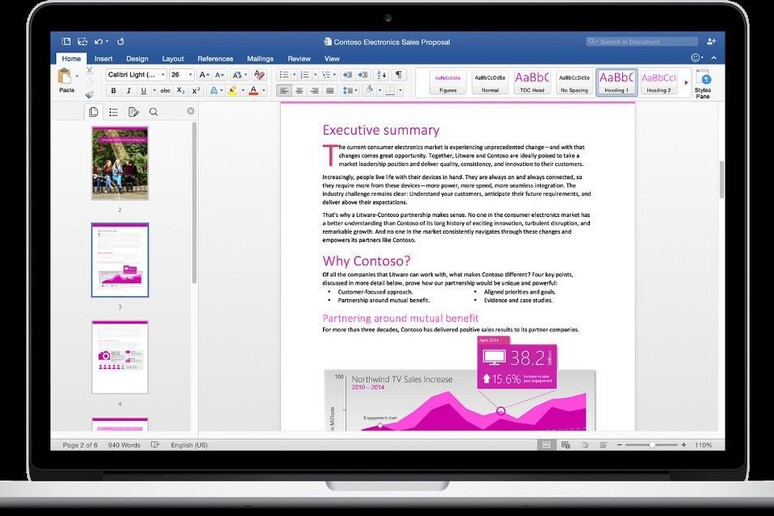Open the bullet list dropdown arrow
Image resolution: width=774 pixels, height=516 pixels.
294,75
